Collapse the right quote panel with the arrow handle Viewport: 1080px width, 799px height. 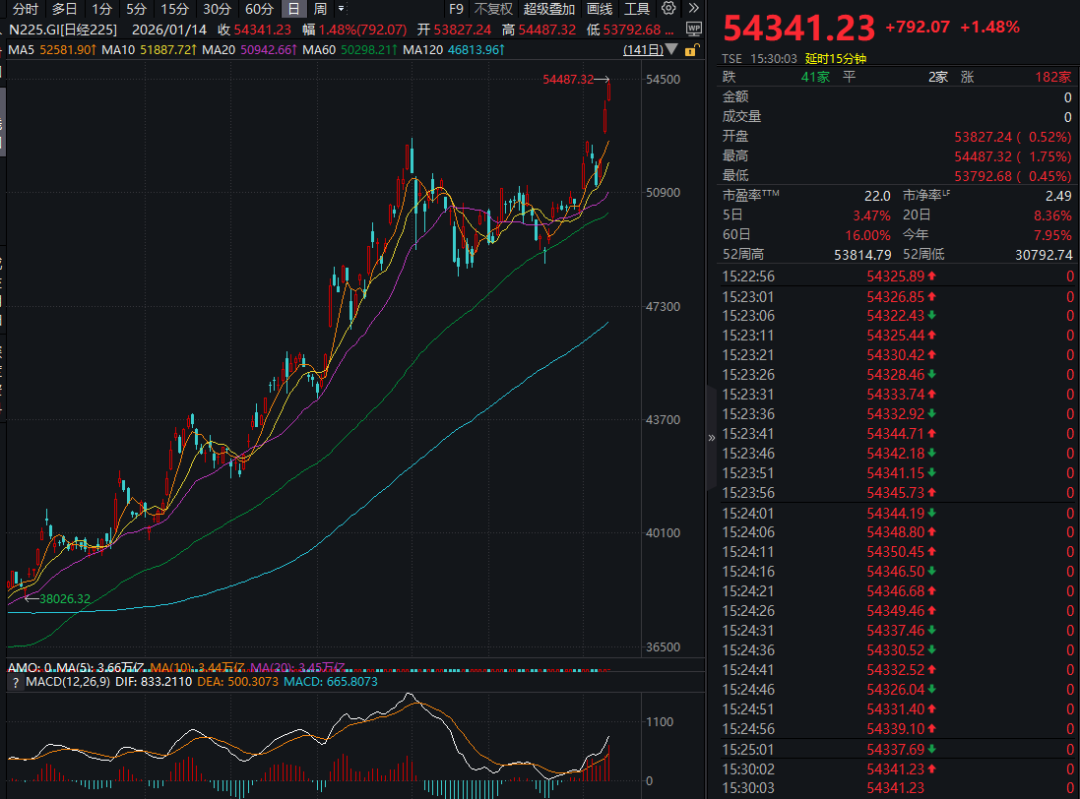tap(711, 437)
